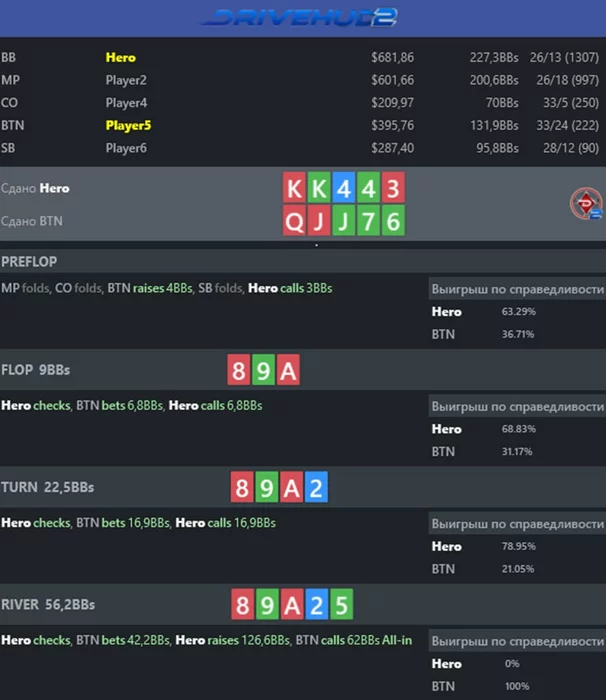
Task: Click Player4's stats 33/5 (250)
Action: 571,103
